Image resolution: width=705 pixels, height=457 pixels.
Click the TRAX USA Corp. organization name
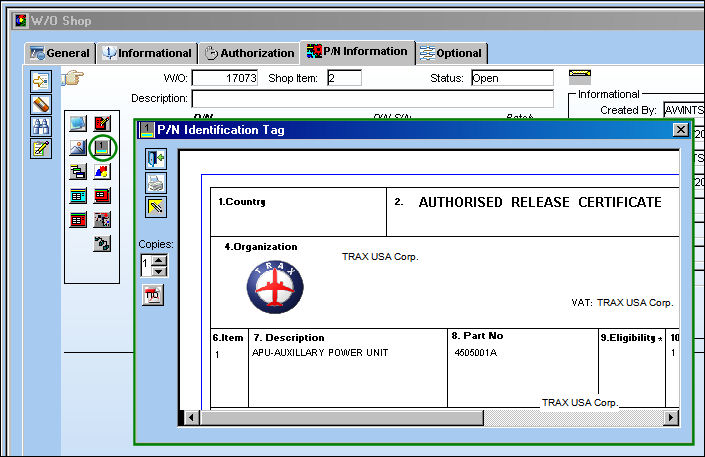point(380,257)
